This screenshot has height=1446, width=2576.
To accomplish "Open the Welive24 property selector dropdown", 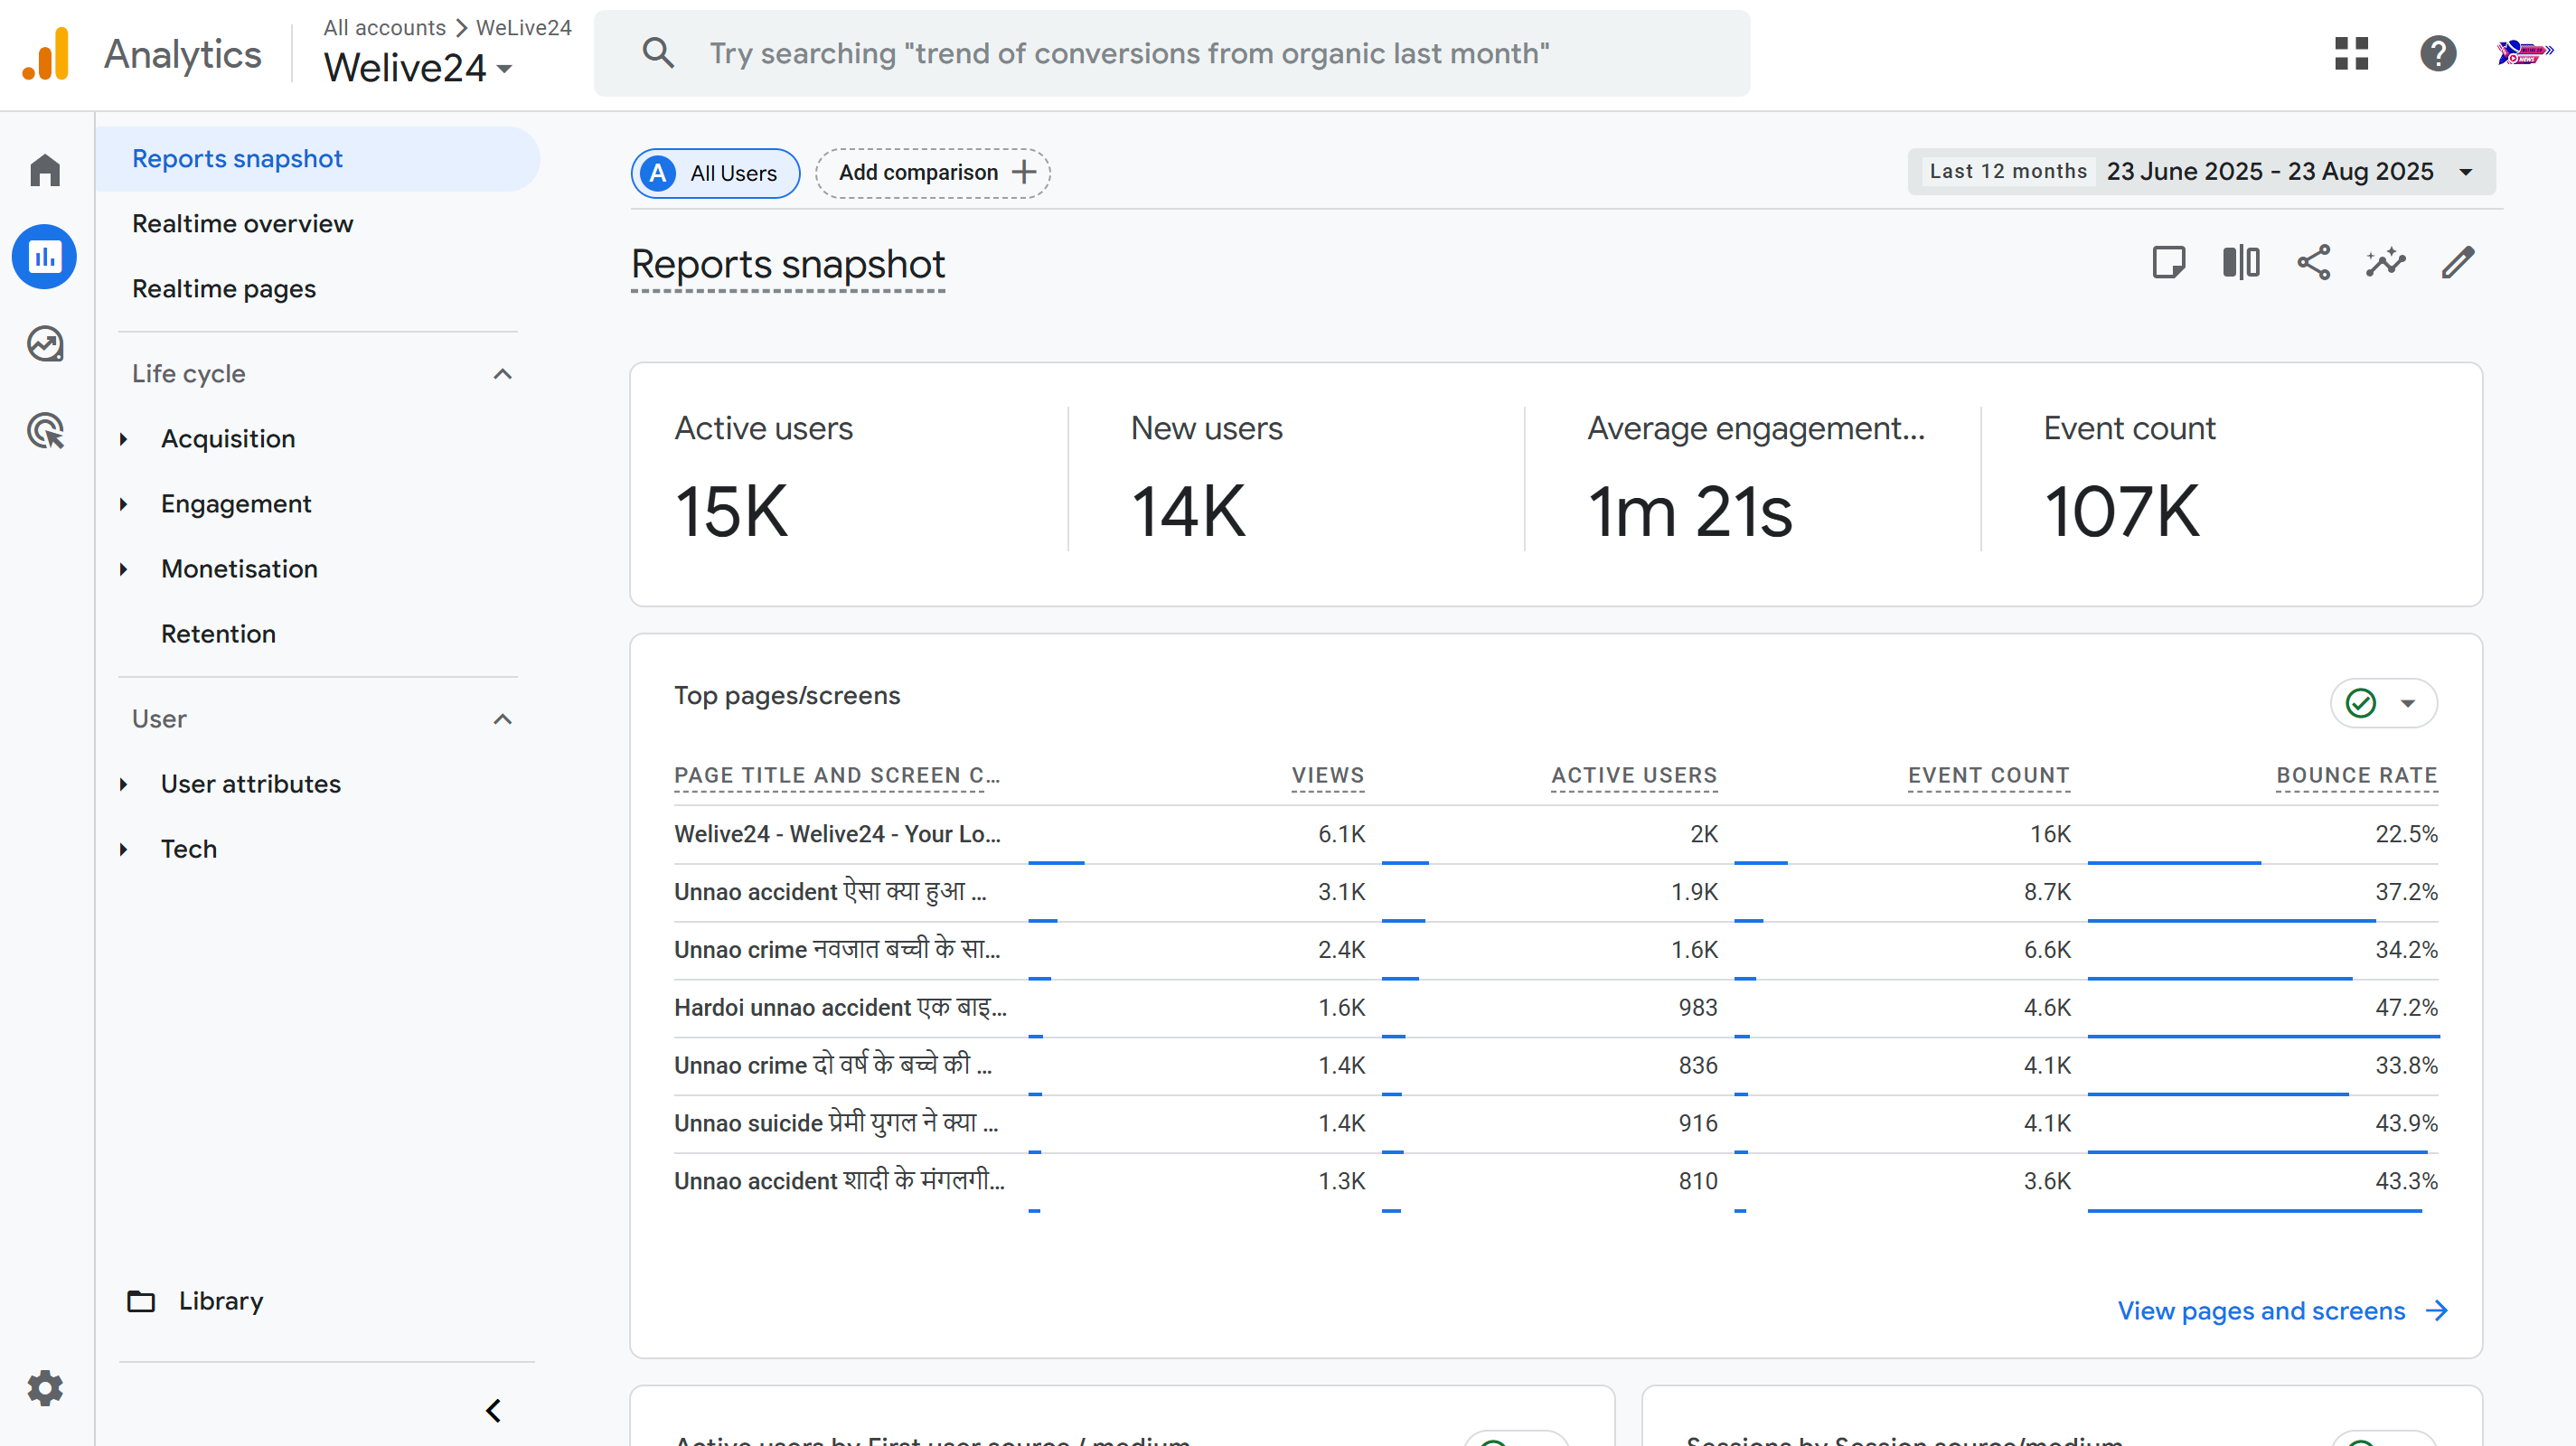I will click(419, 68).
